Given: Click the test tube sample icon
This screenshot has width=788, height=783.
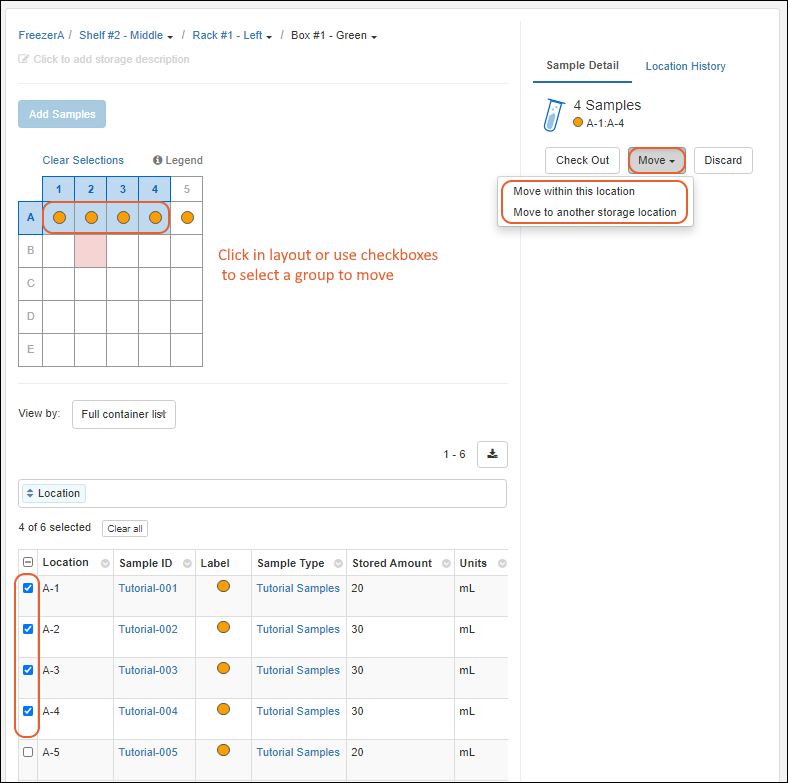Looking at the screenshot, I should (x=553, y=114).
